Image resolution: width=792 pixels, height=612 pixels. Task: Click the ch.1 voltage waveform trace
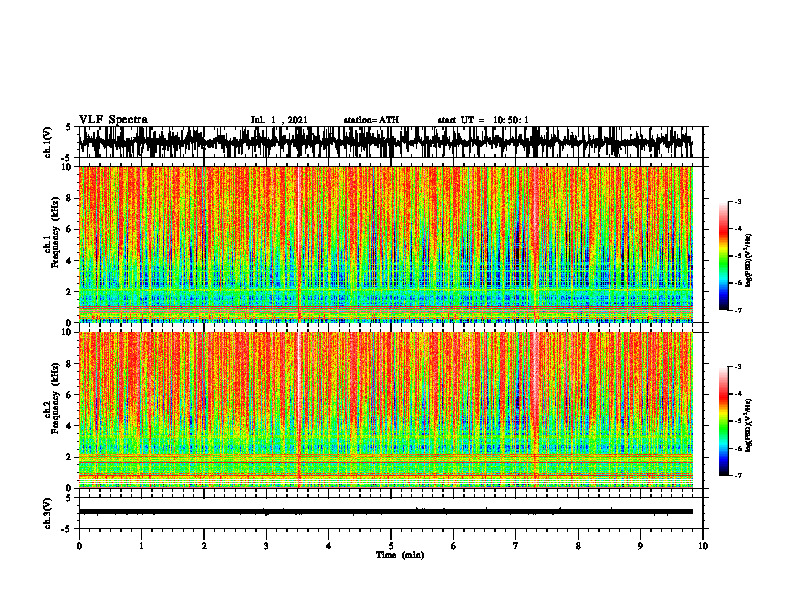point(385,142)
